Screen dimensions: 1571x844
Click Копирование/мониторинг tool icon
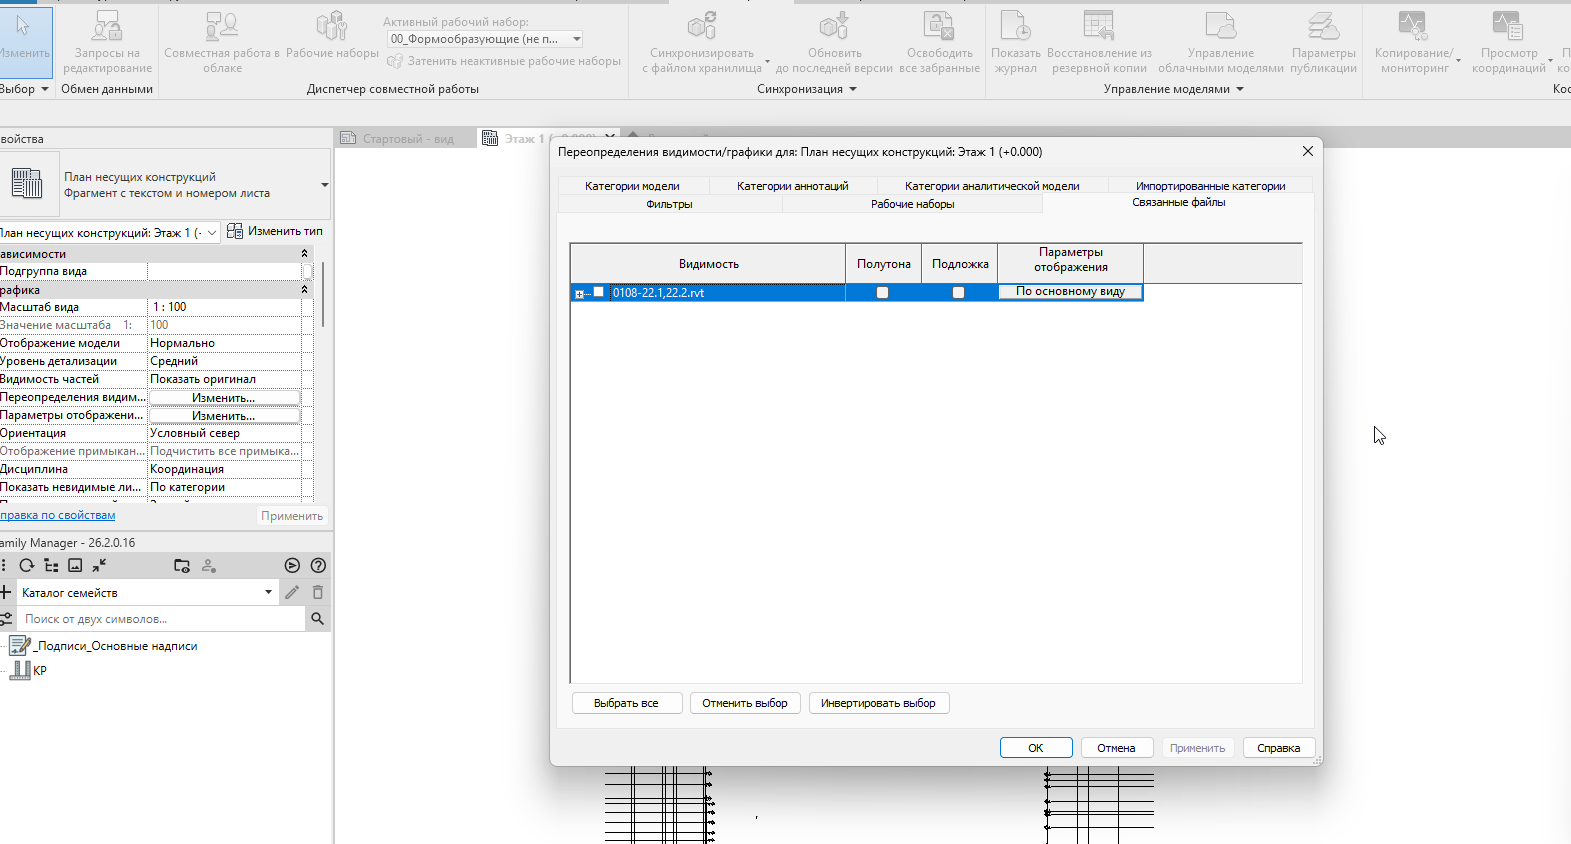pyautogui.click(x=1412, y=26)
